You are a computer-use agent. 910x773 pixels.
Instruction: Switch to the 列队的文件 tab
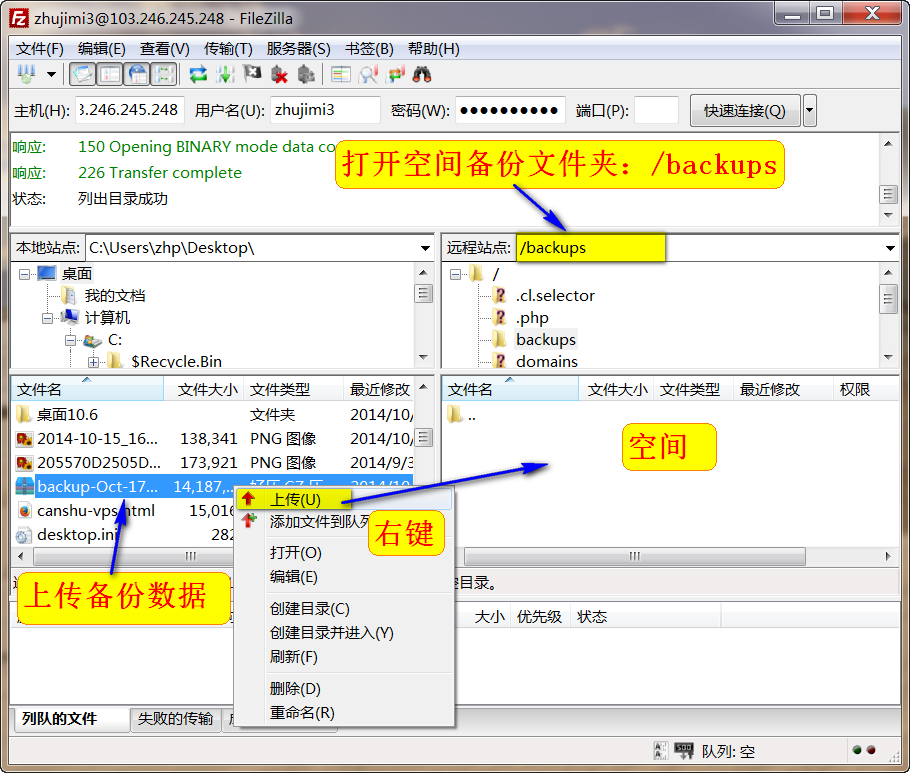pos(71,719)
